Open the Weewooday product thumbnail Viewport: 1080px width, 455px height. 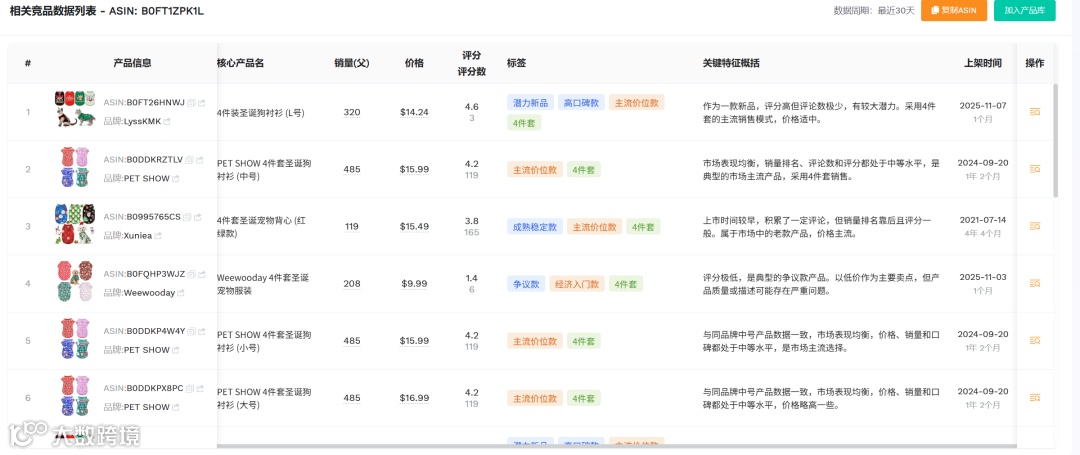point(75,282)
